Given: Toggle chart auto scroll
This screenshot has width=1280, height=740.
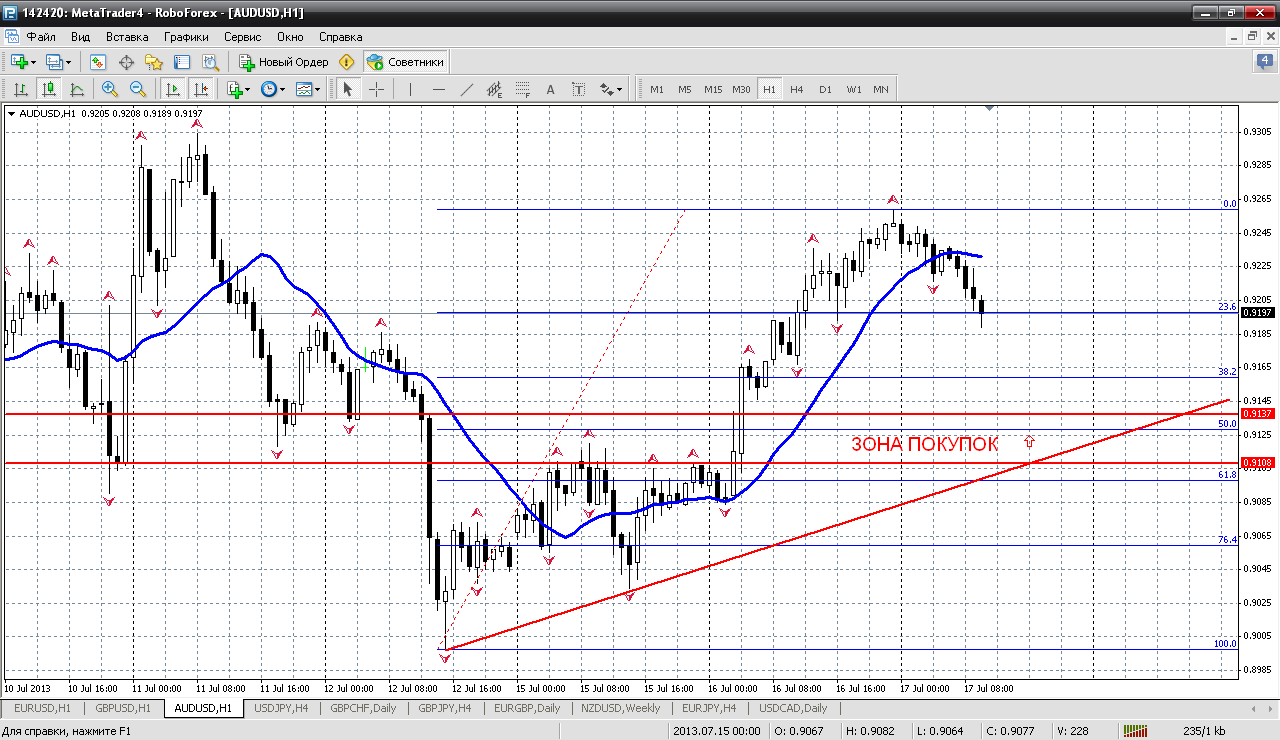Looking at the screenshot, I should coord(172,89).
